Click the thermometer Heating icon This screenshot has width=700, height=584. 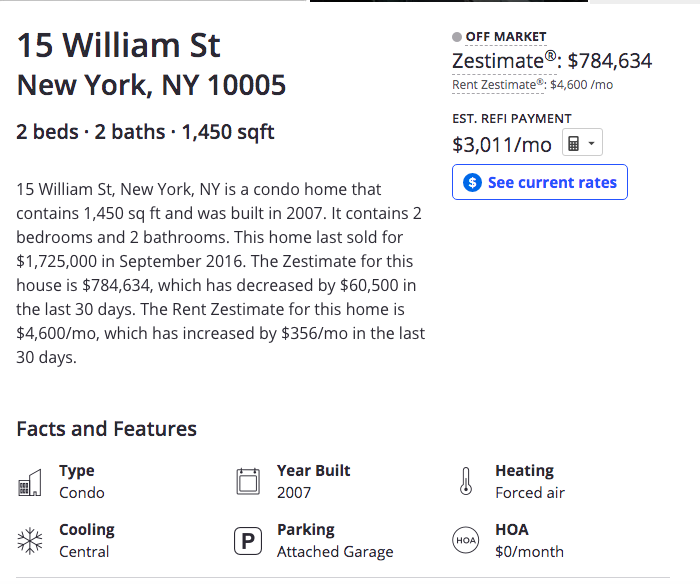pos(466,481)
